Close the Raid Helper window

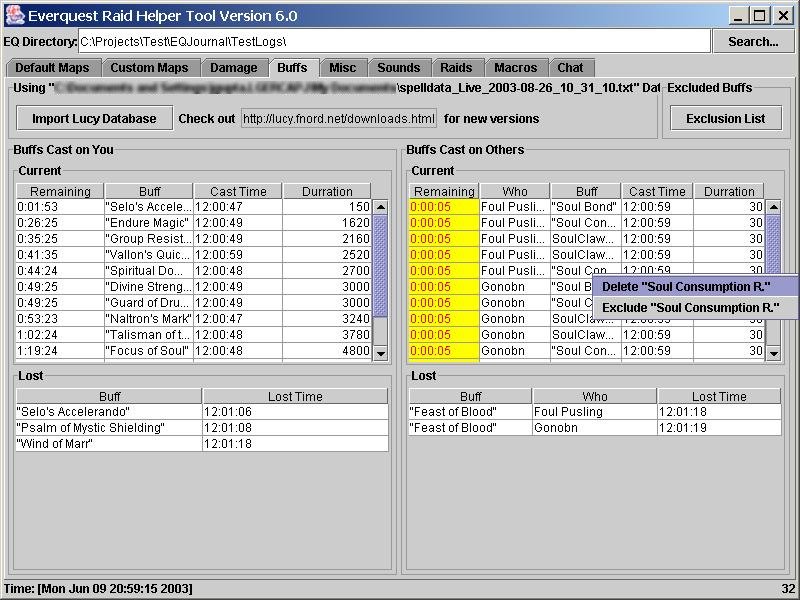(783, 16)
